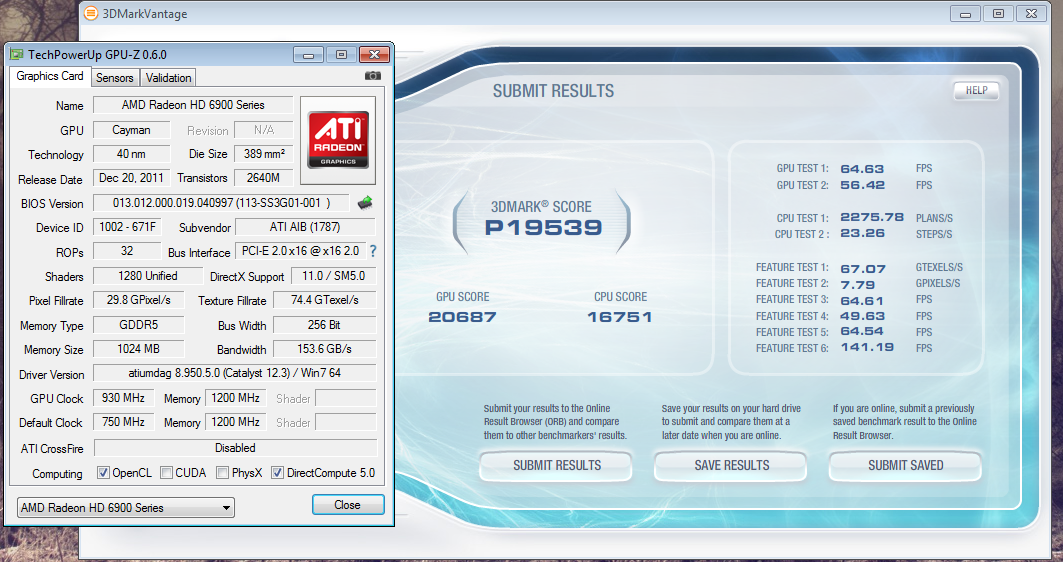Click the GPU field showing Cayman
1063x562 pixels.
pos(132,130)
